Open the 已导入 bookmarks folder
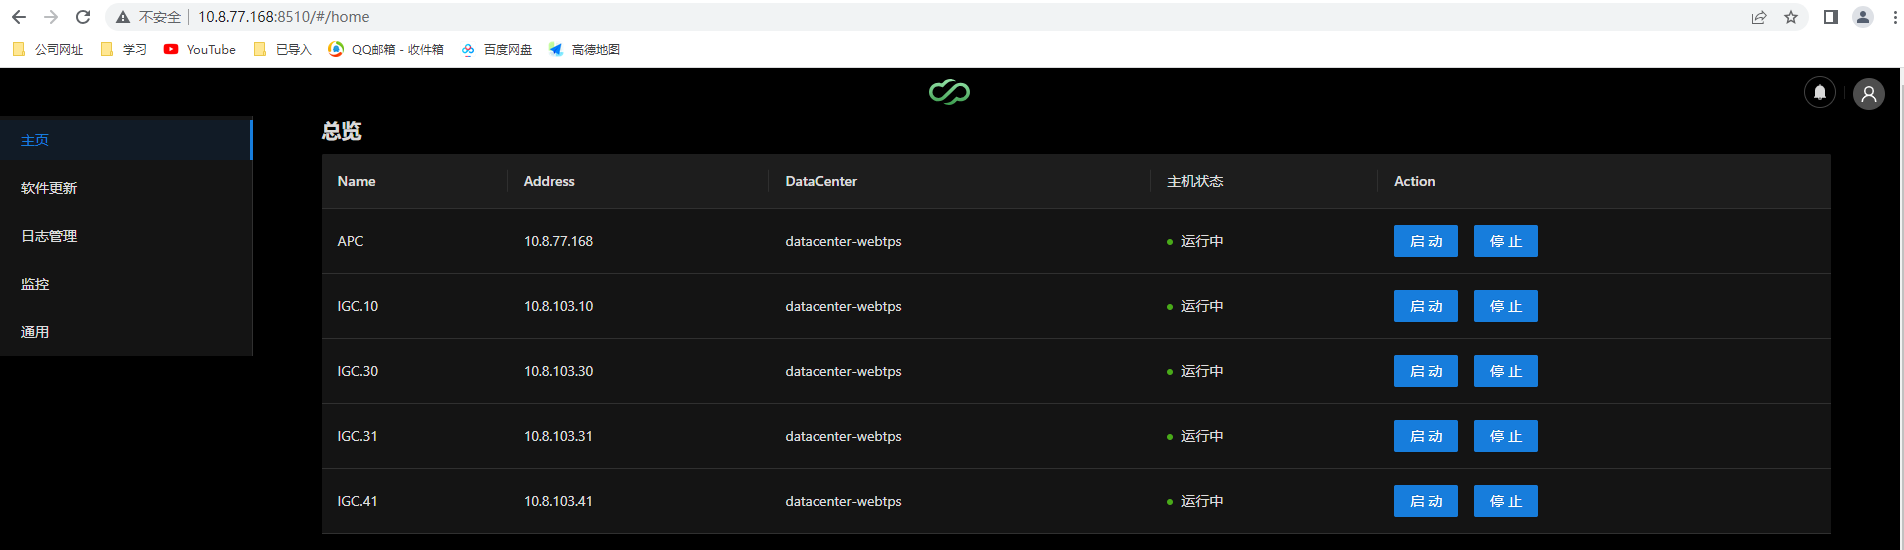The width and height of the screenshot is (1904, 550). click(283, 49)
